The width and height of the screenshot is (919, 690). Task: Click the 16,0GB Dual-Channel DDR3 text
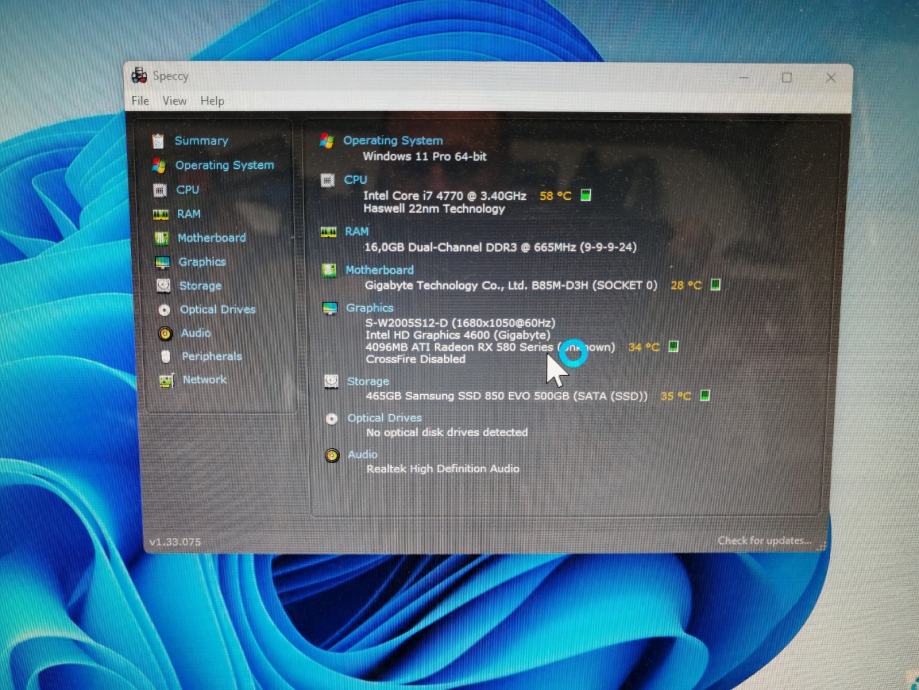[500, 247]
